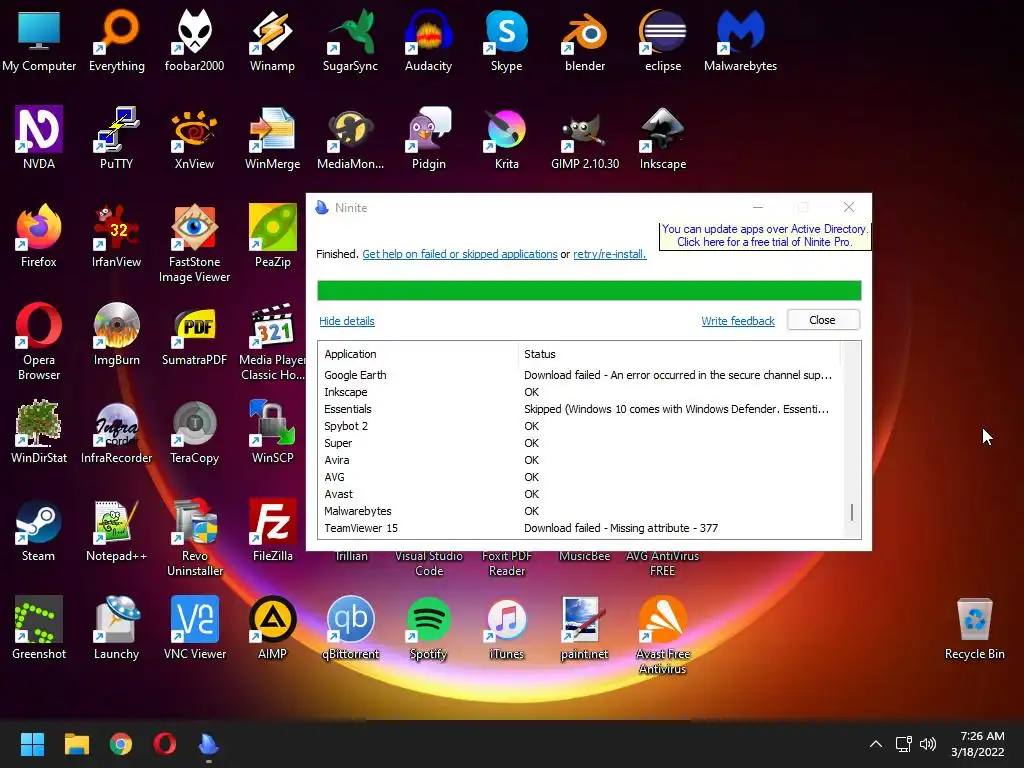Select the PuTTY desktop icon

click(x=116, y=138)
